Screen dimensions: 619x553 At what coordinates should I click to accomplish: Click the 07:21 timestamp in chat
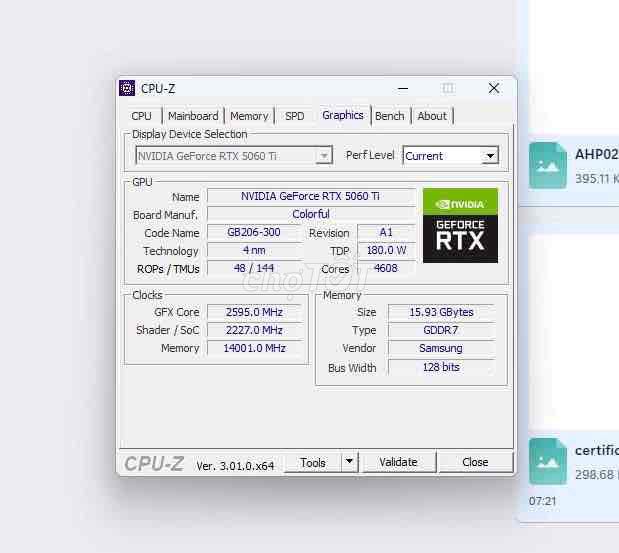tap(542, 501)
